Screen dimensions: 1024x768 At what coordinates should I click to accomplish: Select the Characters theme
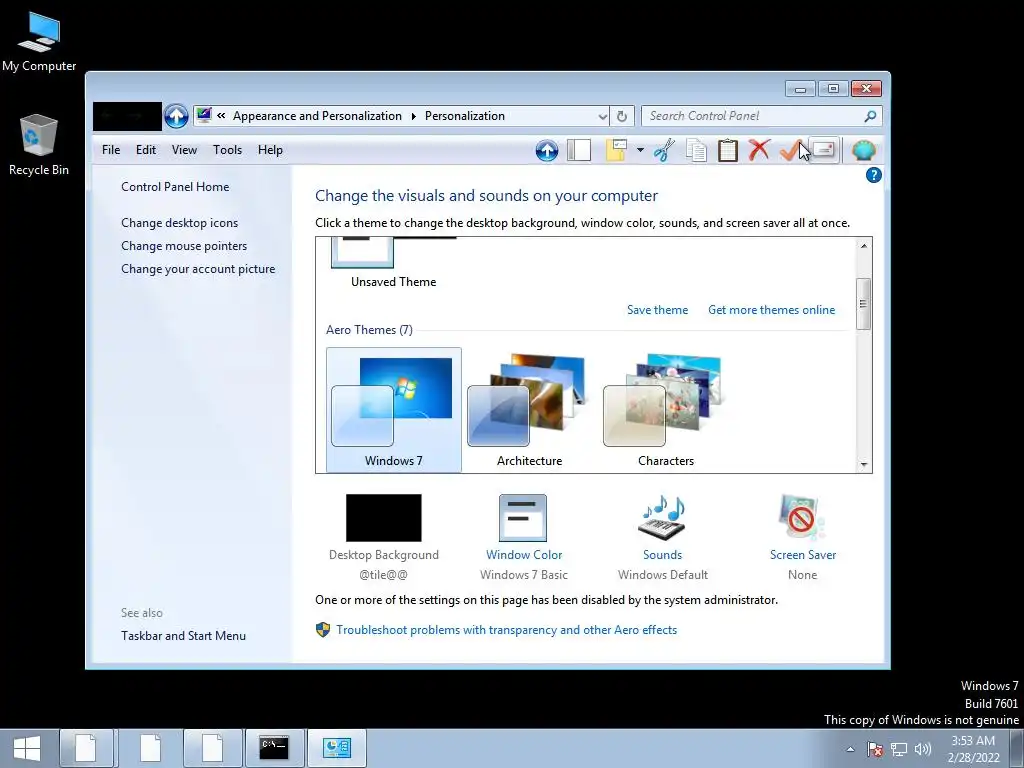tap(665, 409)
